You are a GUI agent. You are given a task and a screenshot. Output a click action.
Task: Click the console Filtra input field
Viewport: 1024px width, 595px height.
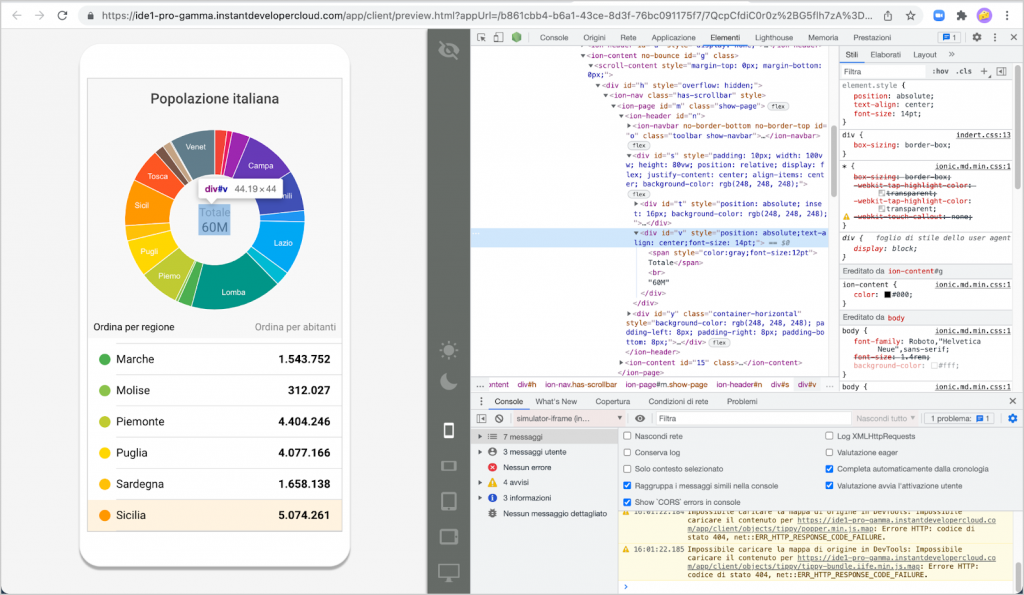coord(752,418)
